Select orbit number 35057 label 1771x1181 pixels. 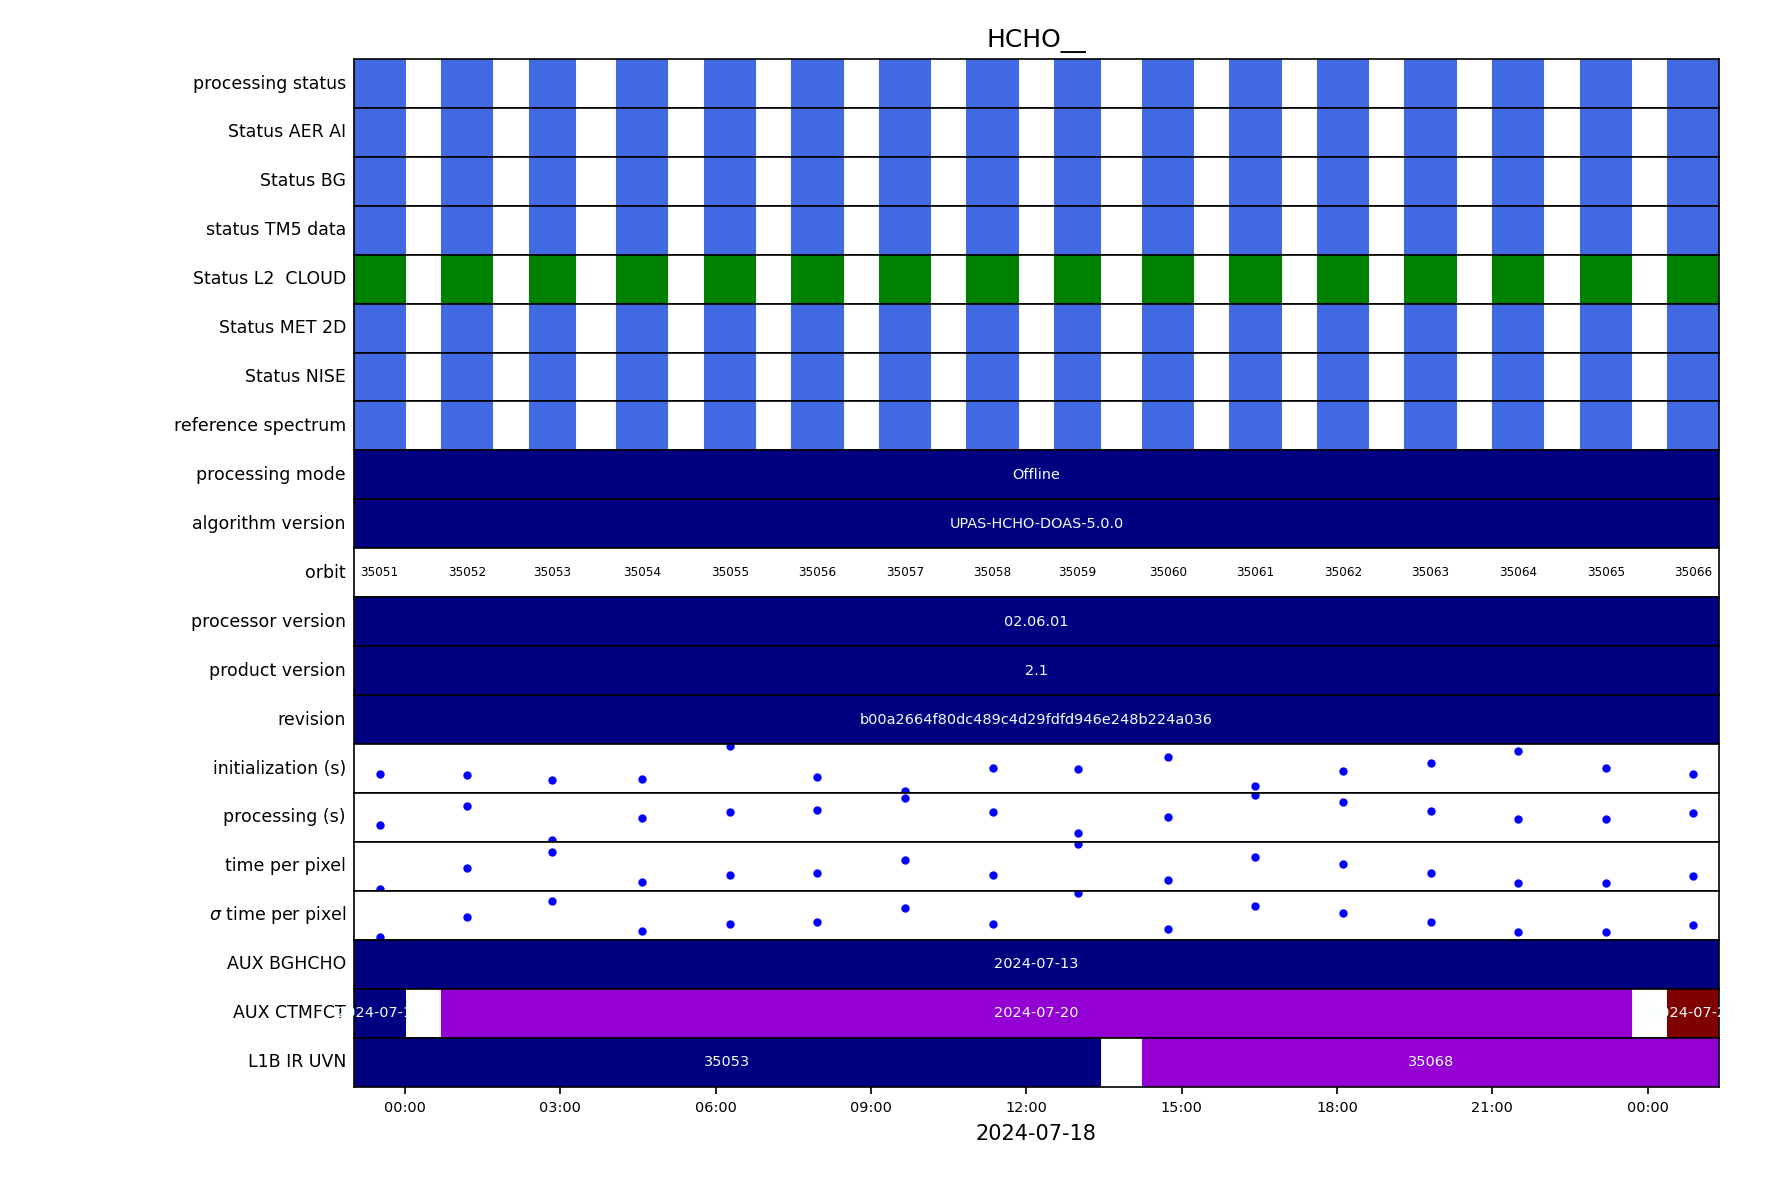tap(904, 572)
